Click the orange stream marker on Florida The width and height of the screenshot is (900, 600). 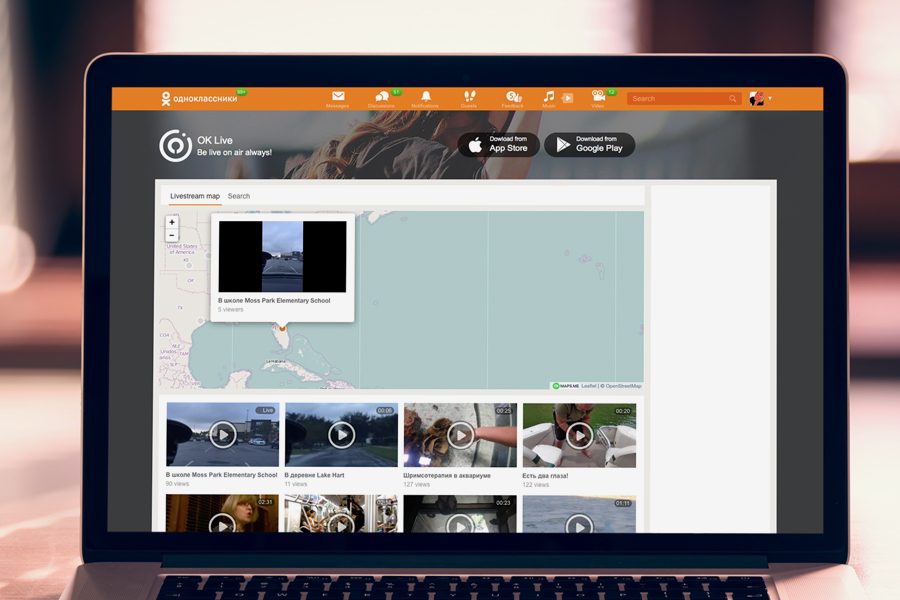coord(282,328)
